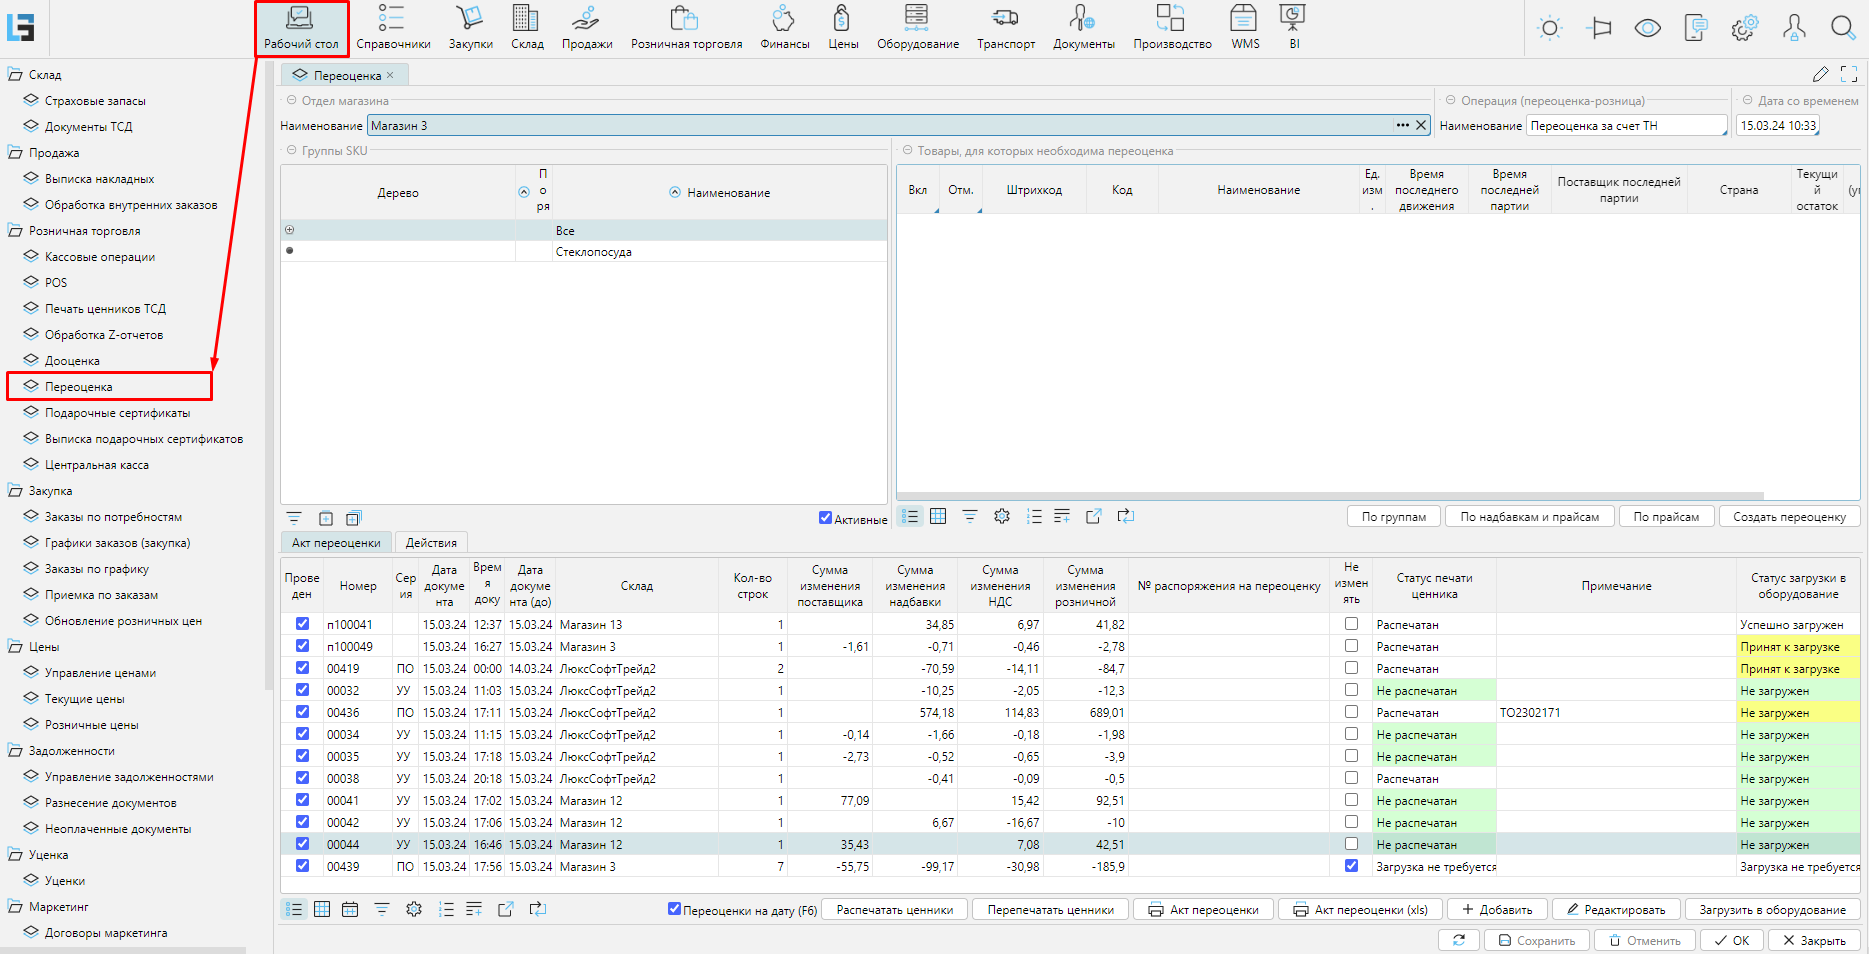Open the Магазин 3 selection ellipsis

point(1402,125)
